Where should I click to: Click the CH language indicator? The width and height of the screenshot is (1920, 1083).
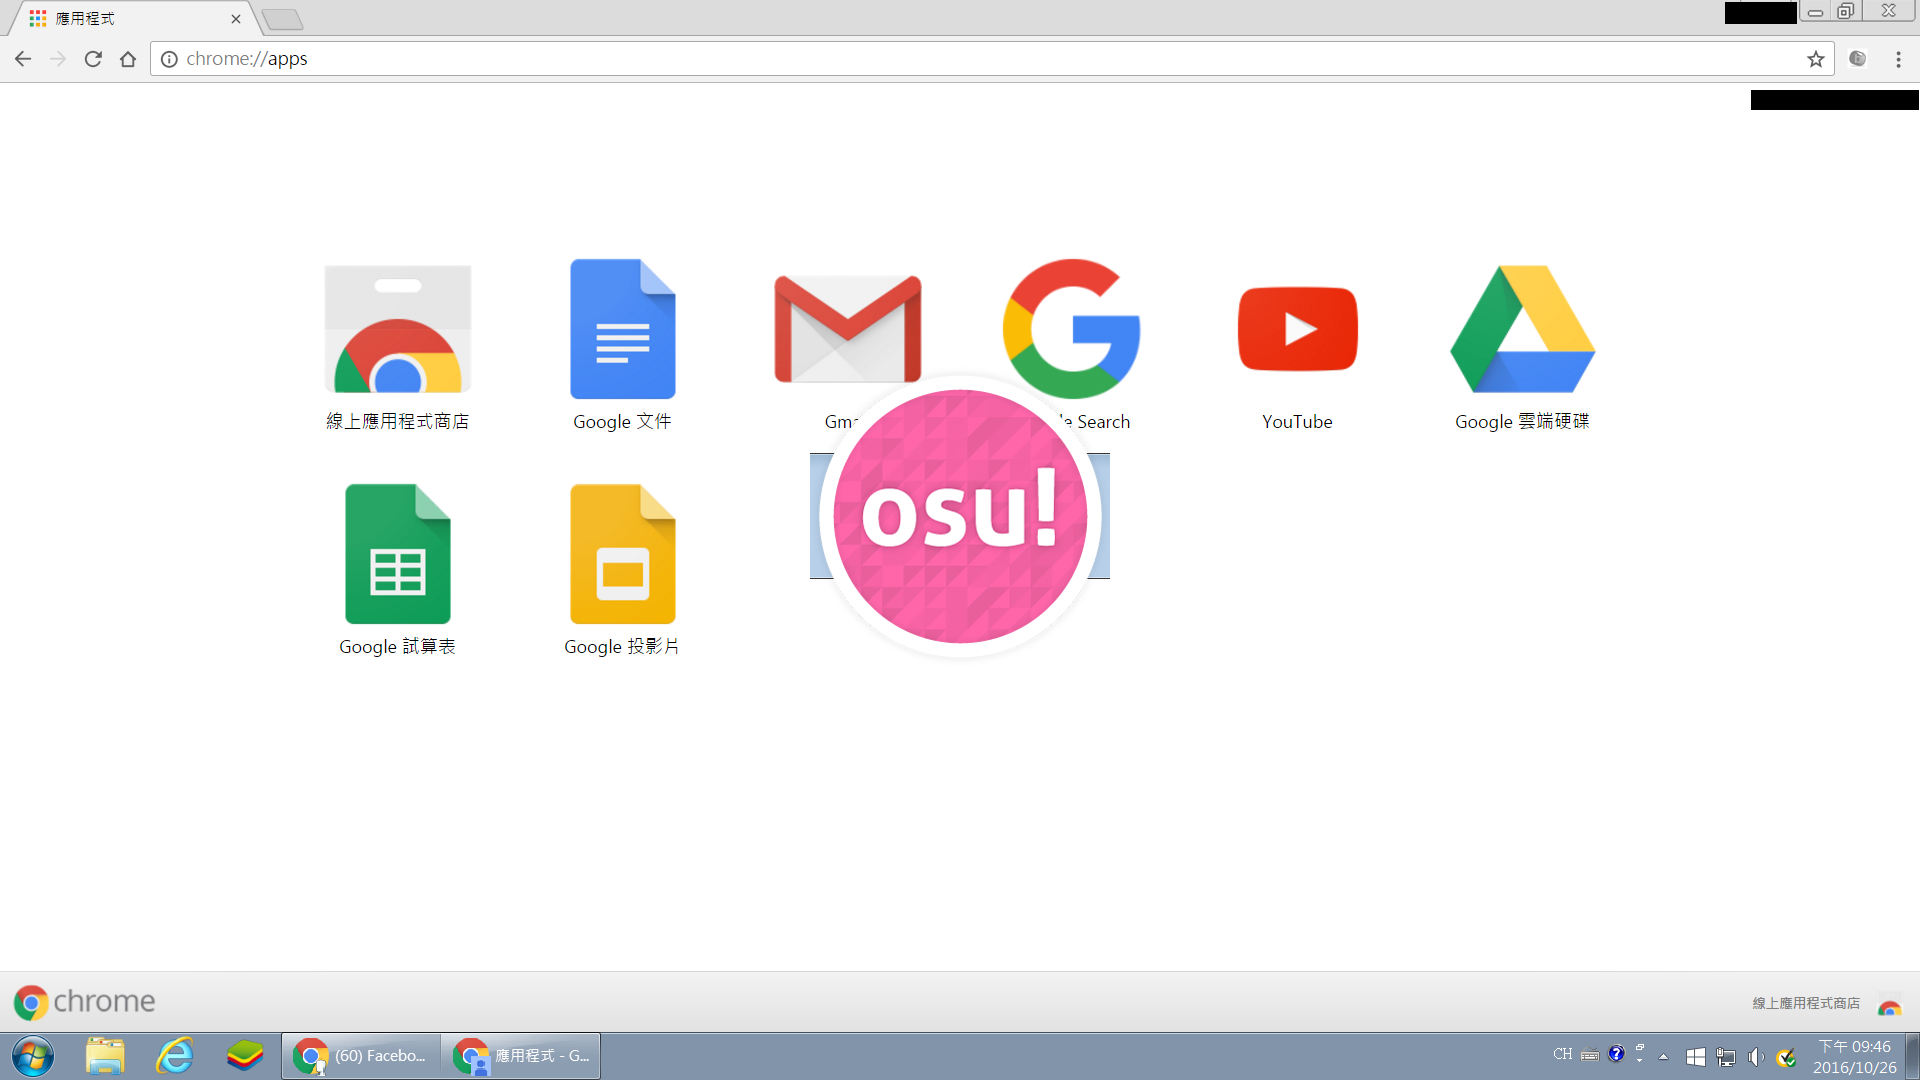click(x=1562, y=1055)
